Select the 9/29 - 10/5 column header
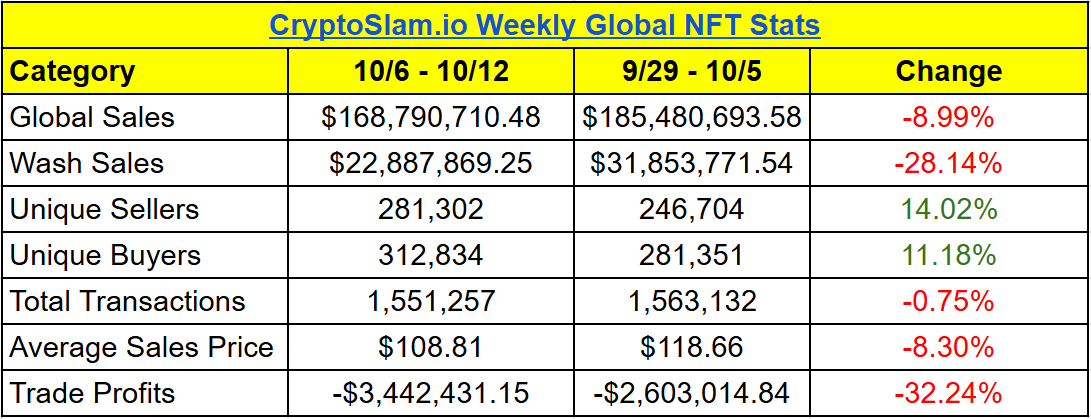This screenshot has width=1091, height=419. coord(692,71)
